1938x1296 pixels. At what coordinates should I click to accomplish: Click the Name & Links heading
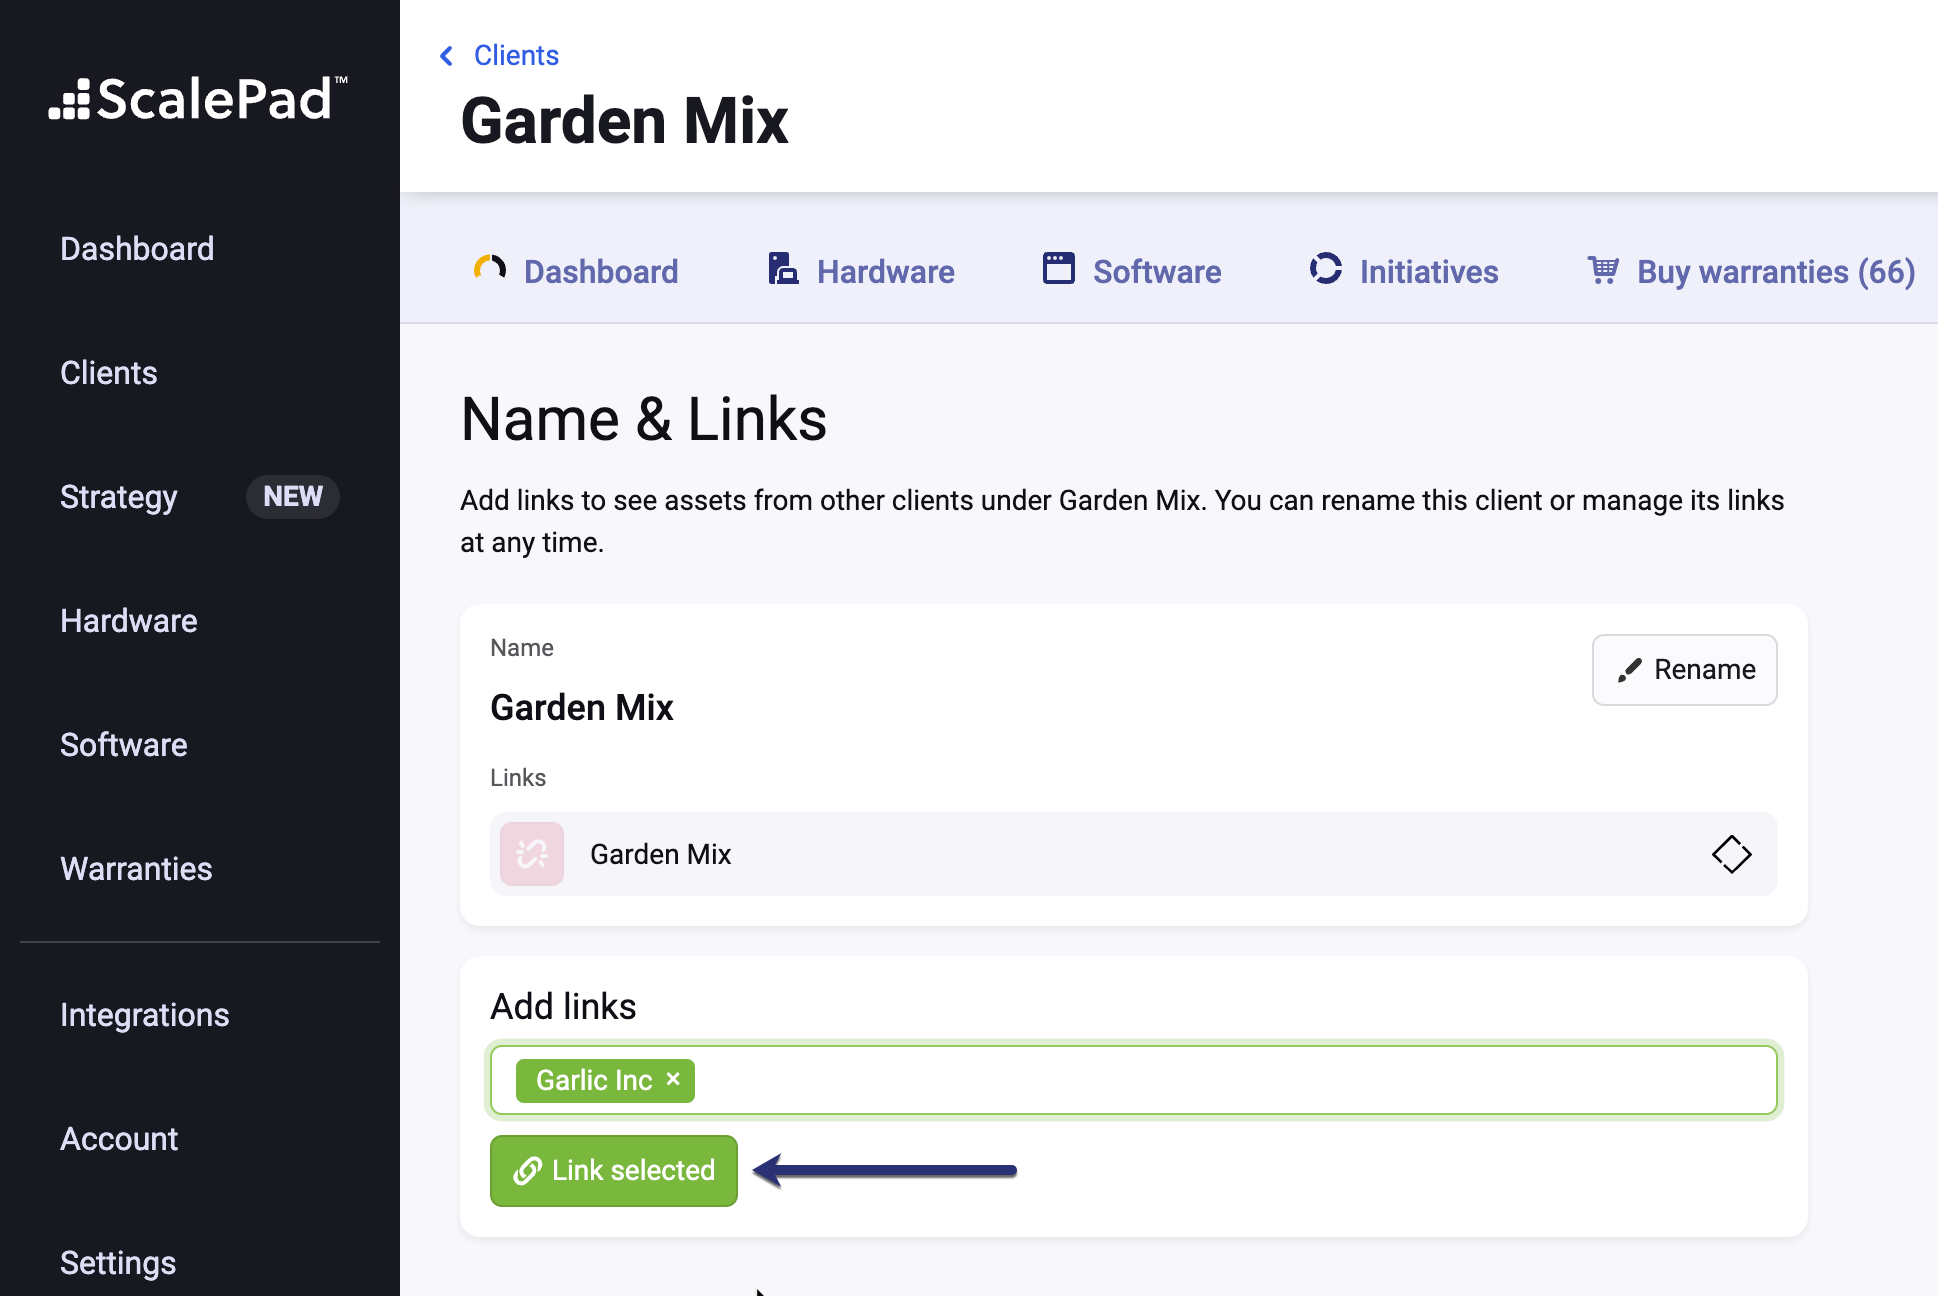coord(644,419)
